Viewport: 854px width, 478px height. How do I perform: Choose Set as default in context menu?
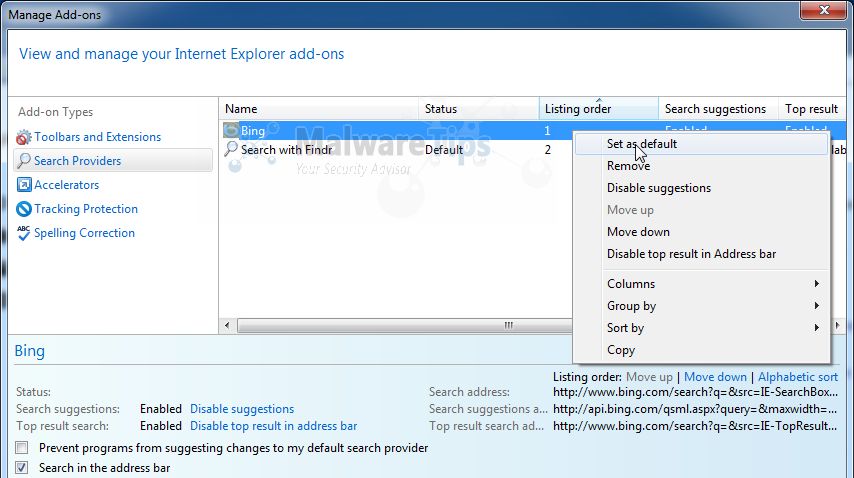pos(702,144)
